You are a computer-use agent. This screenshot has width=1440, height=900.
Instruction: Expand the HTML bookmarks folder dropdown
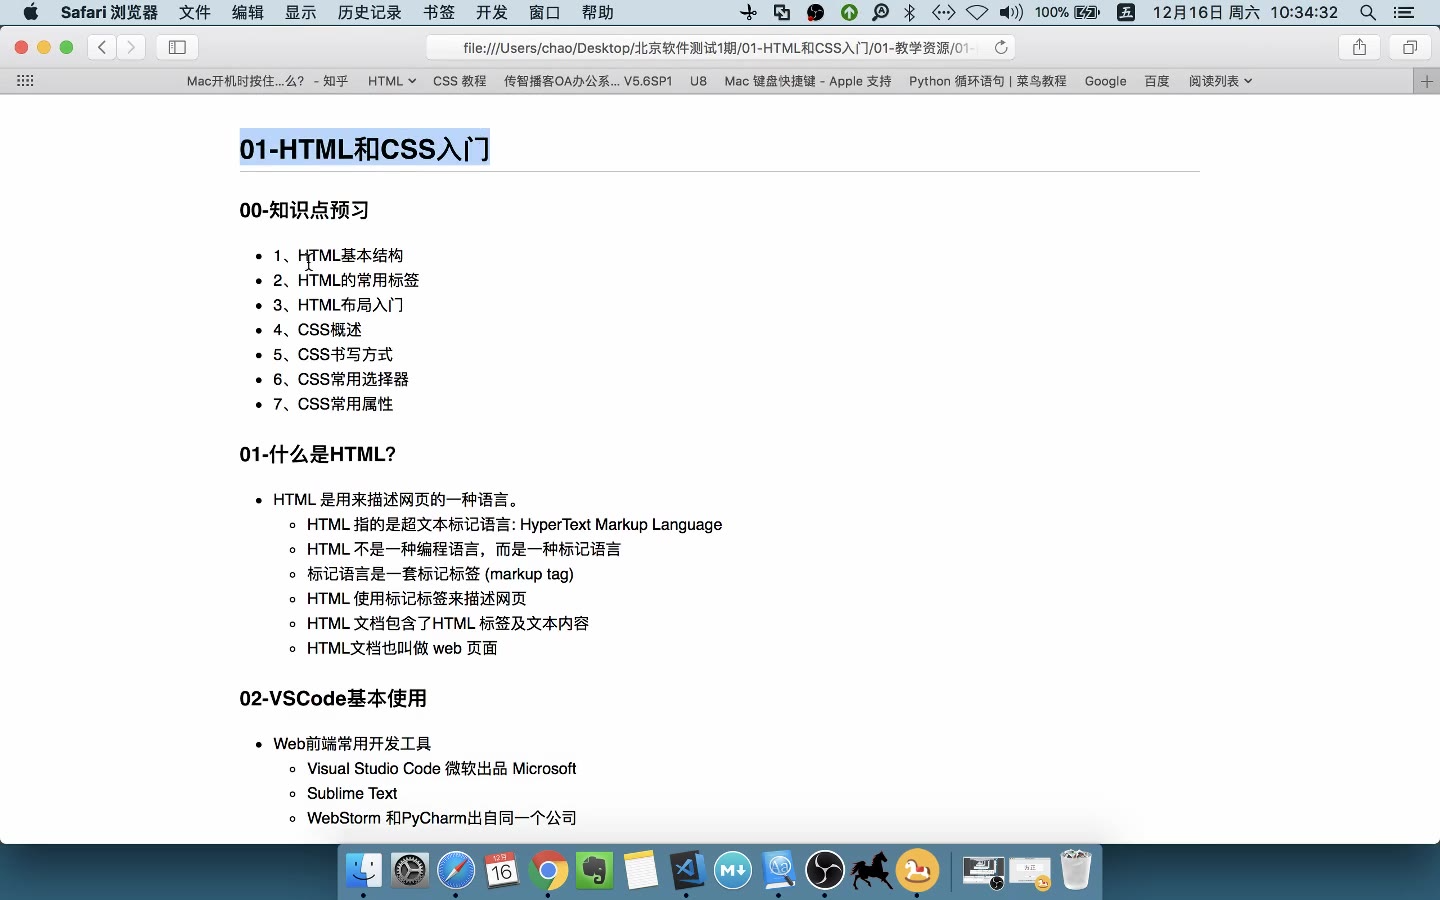(x=391, y=81)
